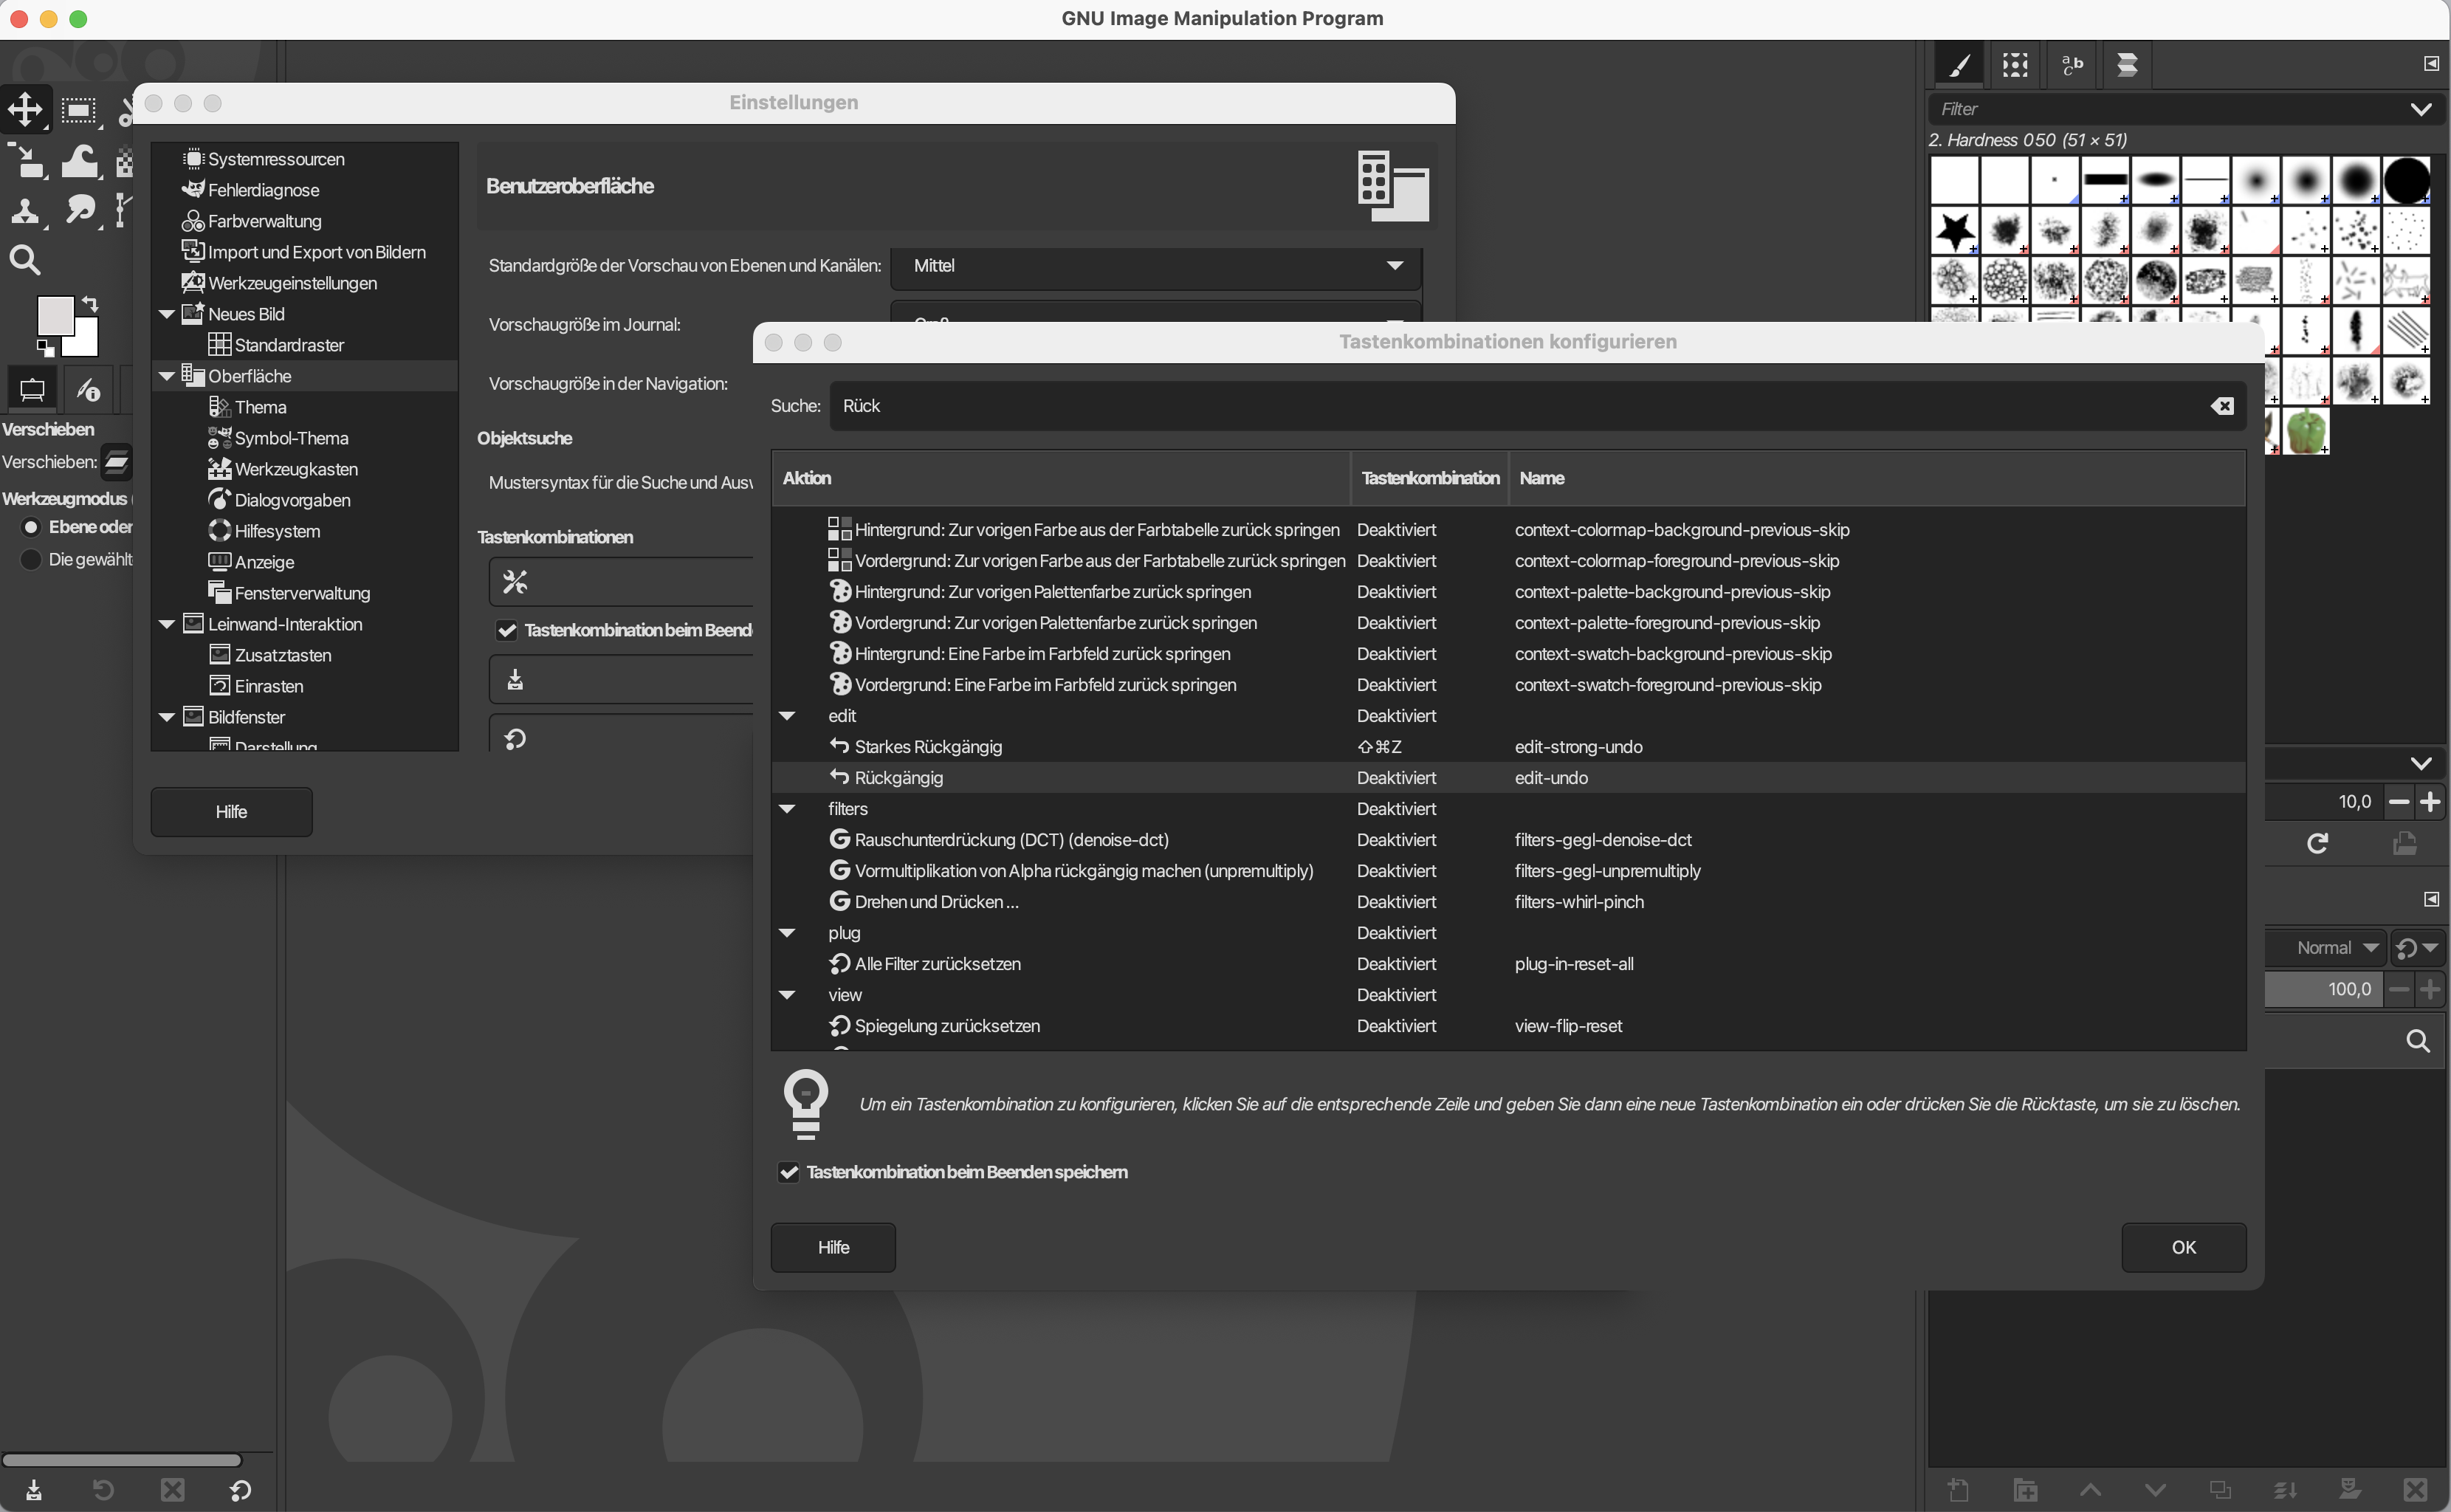Select the Rectangle Select tool
This screenshot has height=1512, width=2451.
pyautogui.click(x=79, y=109)
